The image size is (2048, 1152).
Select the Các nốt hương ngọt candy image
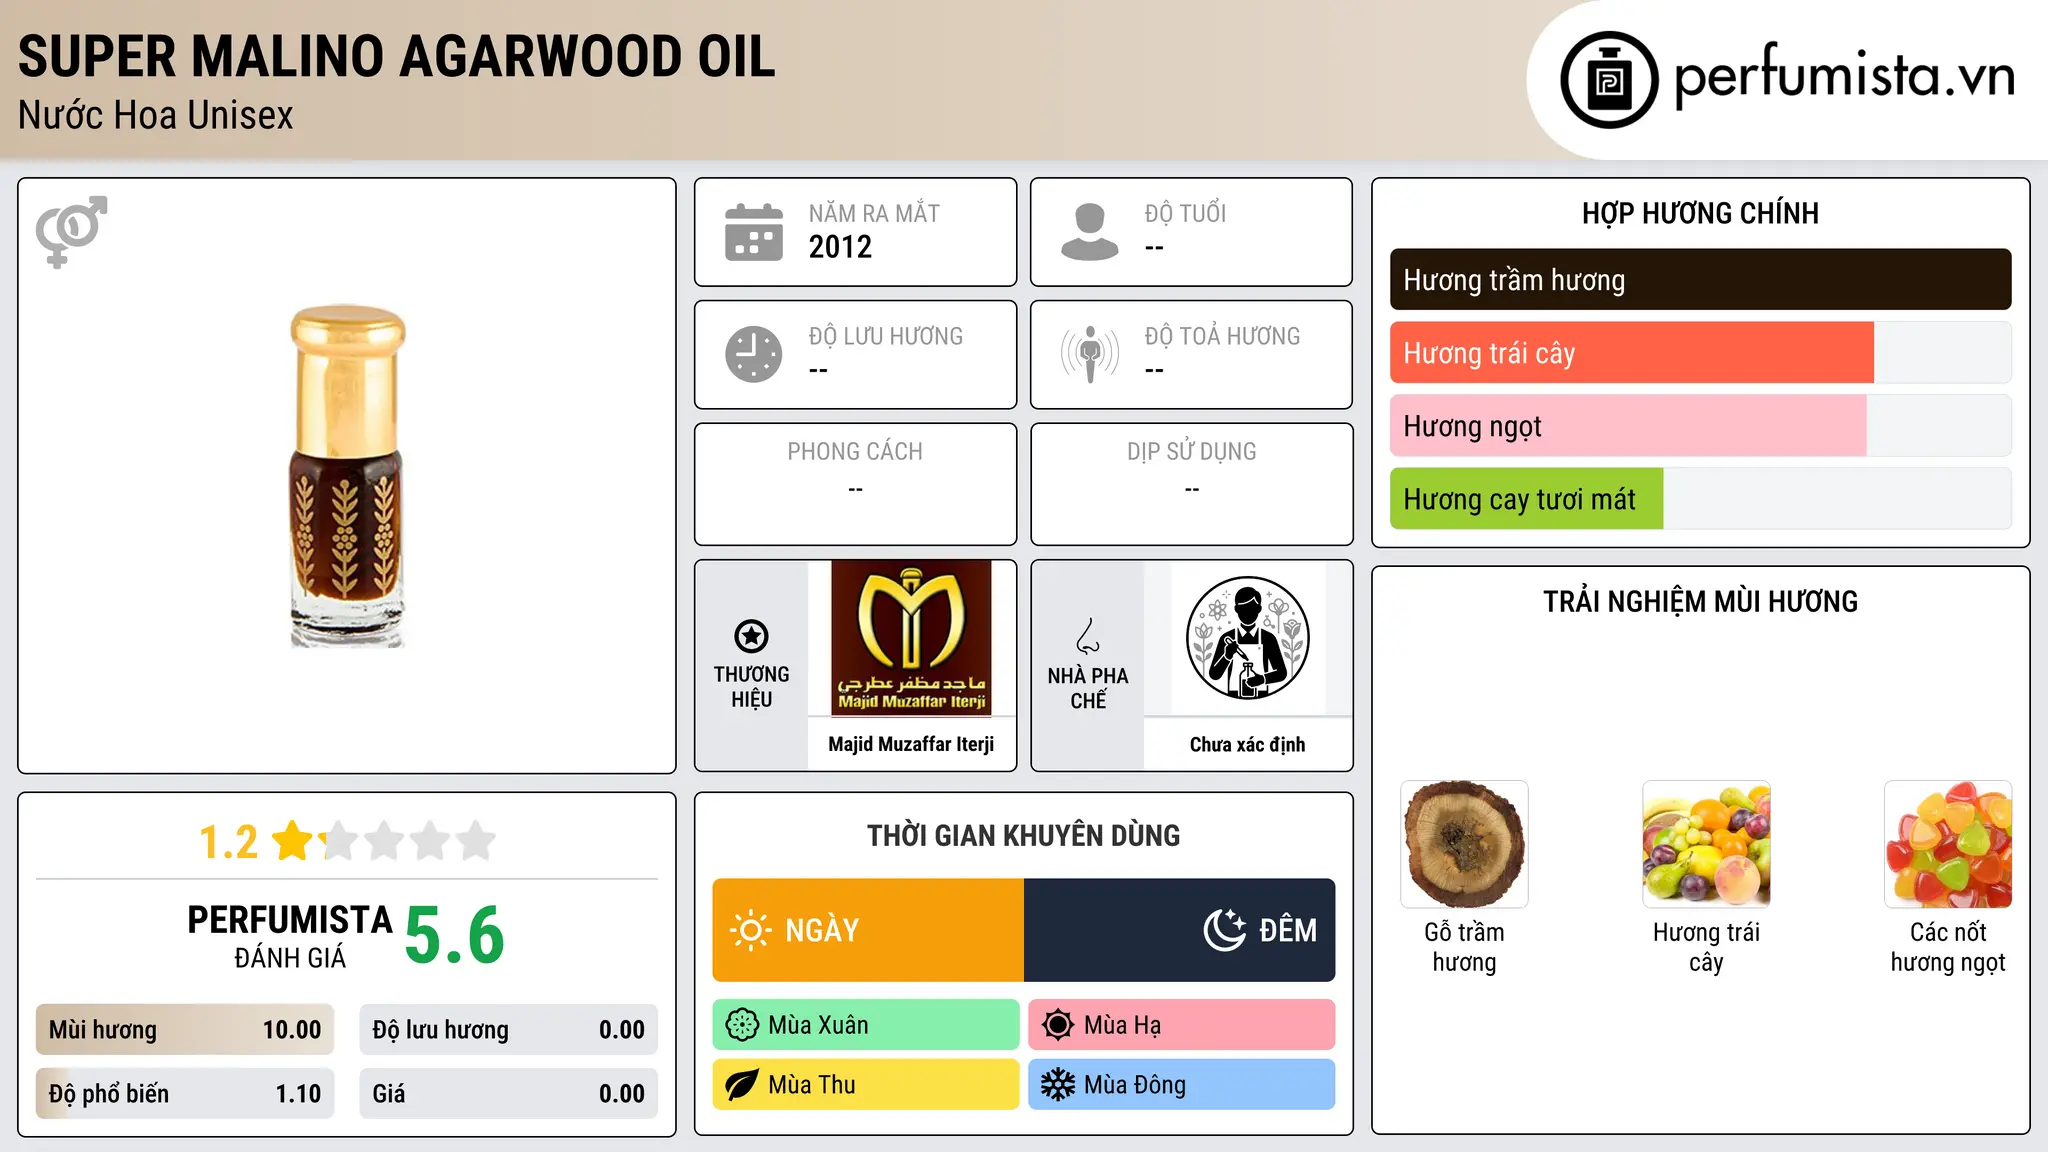(1948, 844)
